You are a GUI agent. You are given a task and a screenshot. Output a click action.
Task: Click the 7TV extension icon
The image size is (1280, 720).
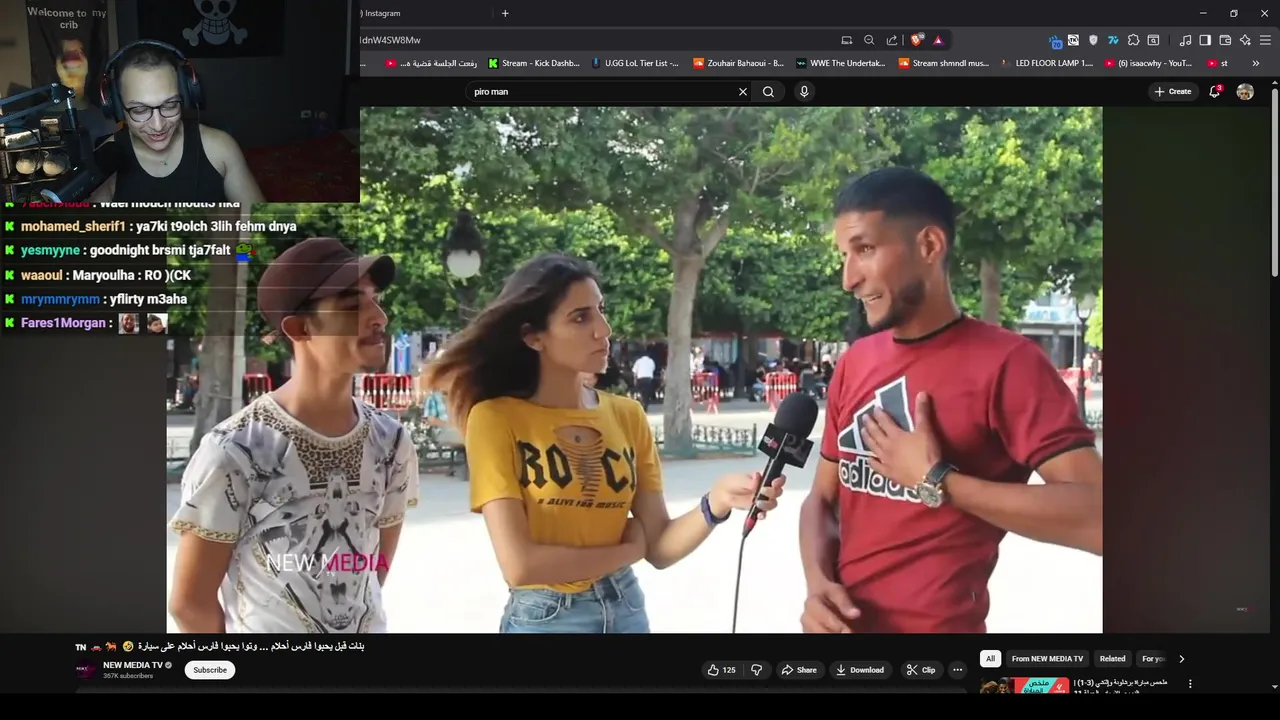[1113, 40]
